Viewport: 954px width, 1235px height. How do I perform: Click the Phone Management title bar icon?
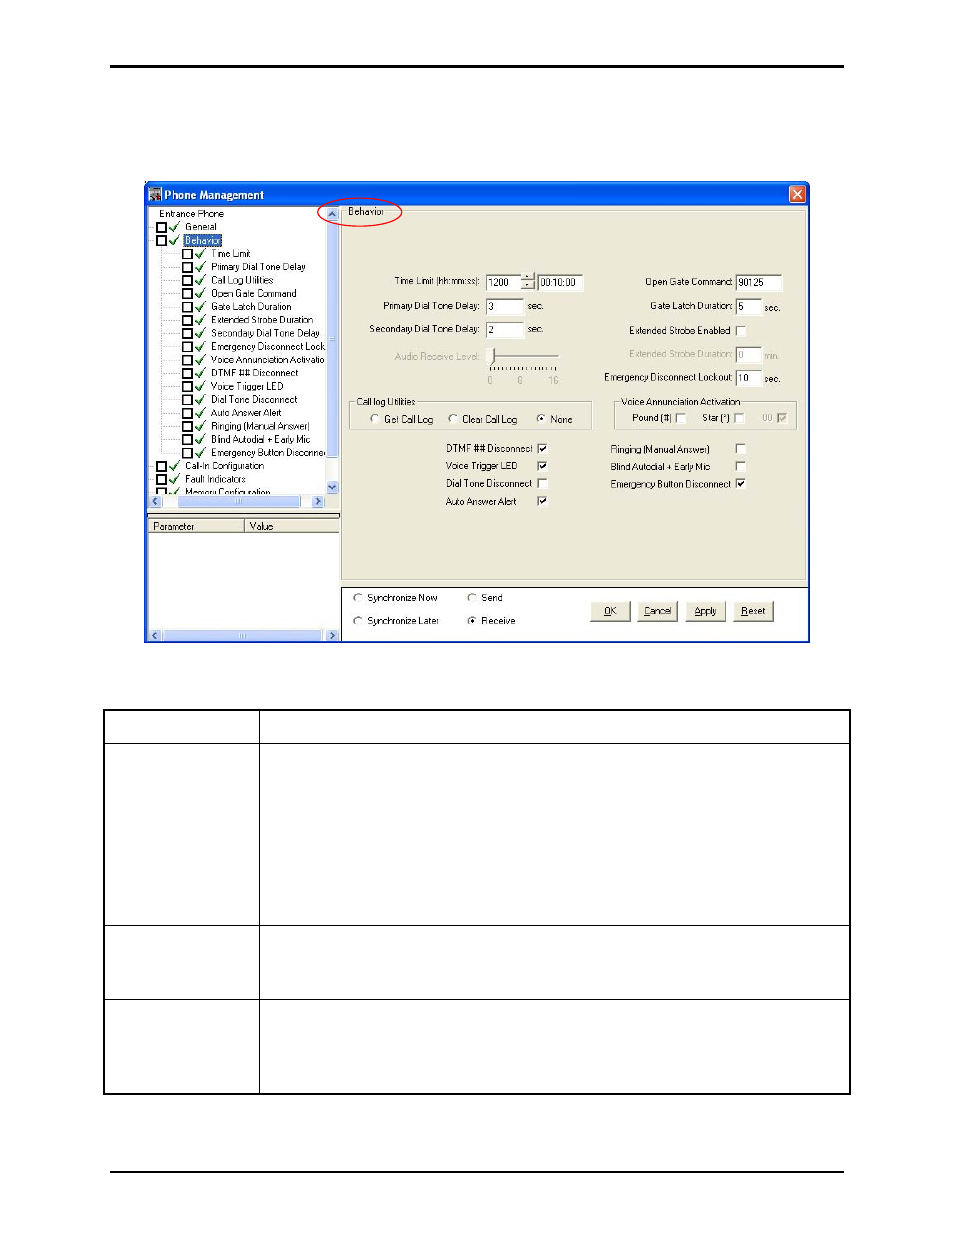tap(155, 195)
